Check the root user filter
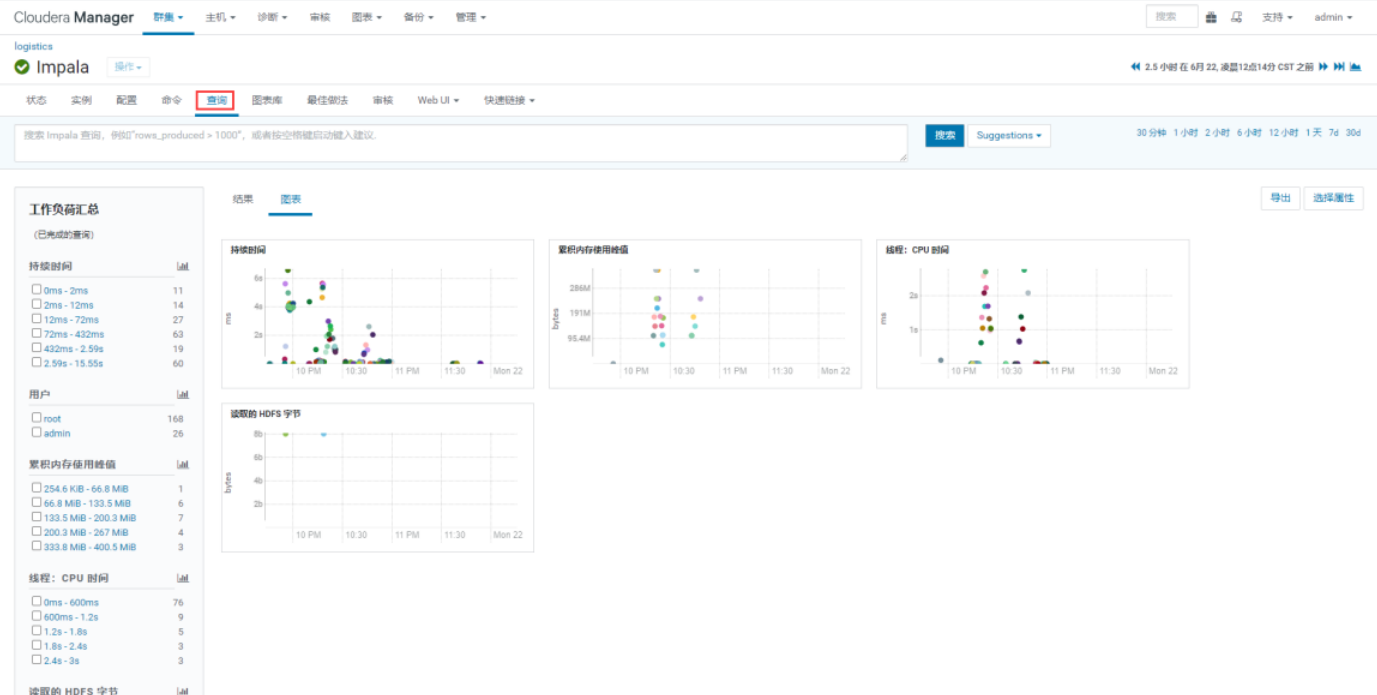This screenshot has width=1377, height=695. 37,418
